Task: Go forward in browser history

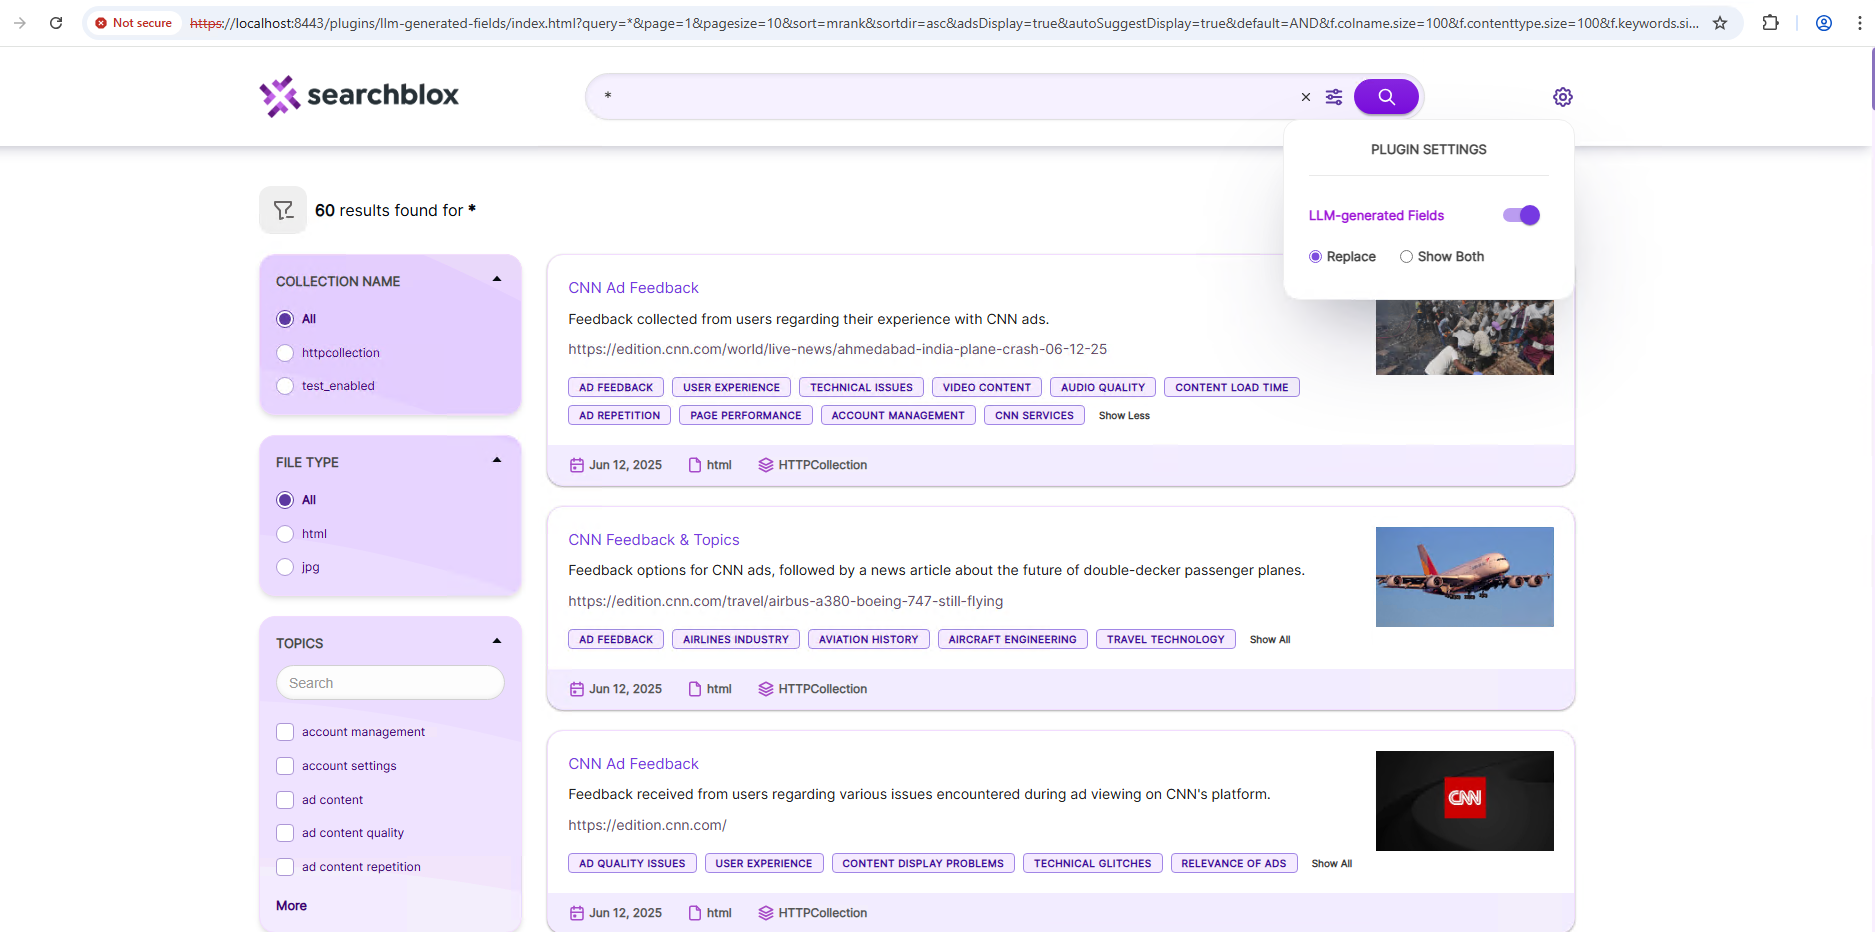Action: click(x=20, y=22)
